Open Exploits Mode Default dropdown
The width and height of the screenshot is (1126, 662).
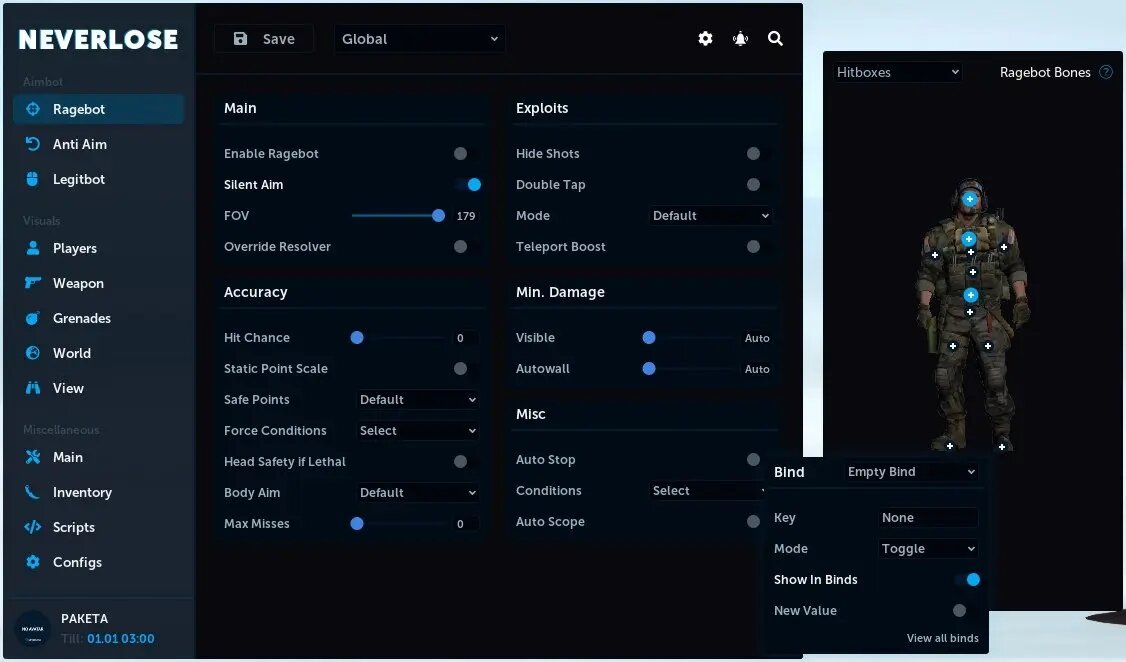710,215
